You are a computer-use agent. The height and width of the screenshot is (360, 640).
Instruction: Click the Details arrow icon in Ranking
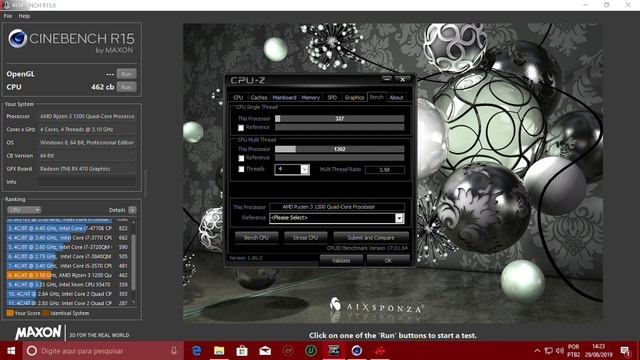(x=132, y=210)
